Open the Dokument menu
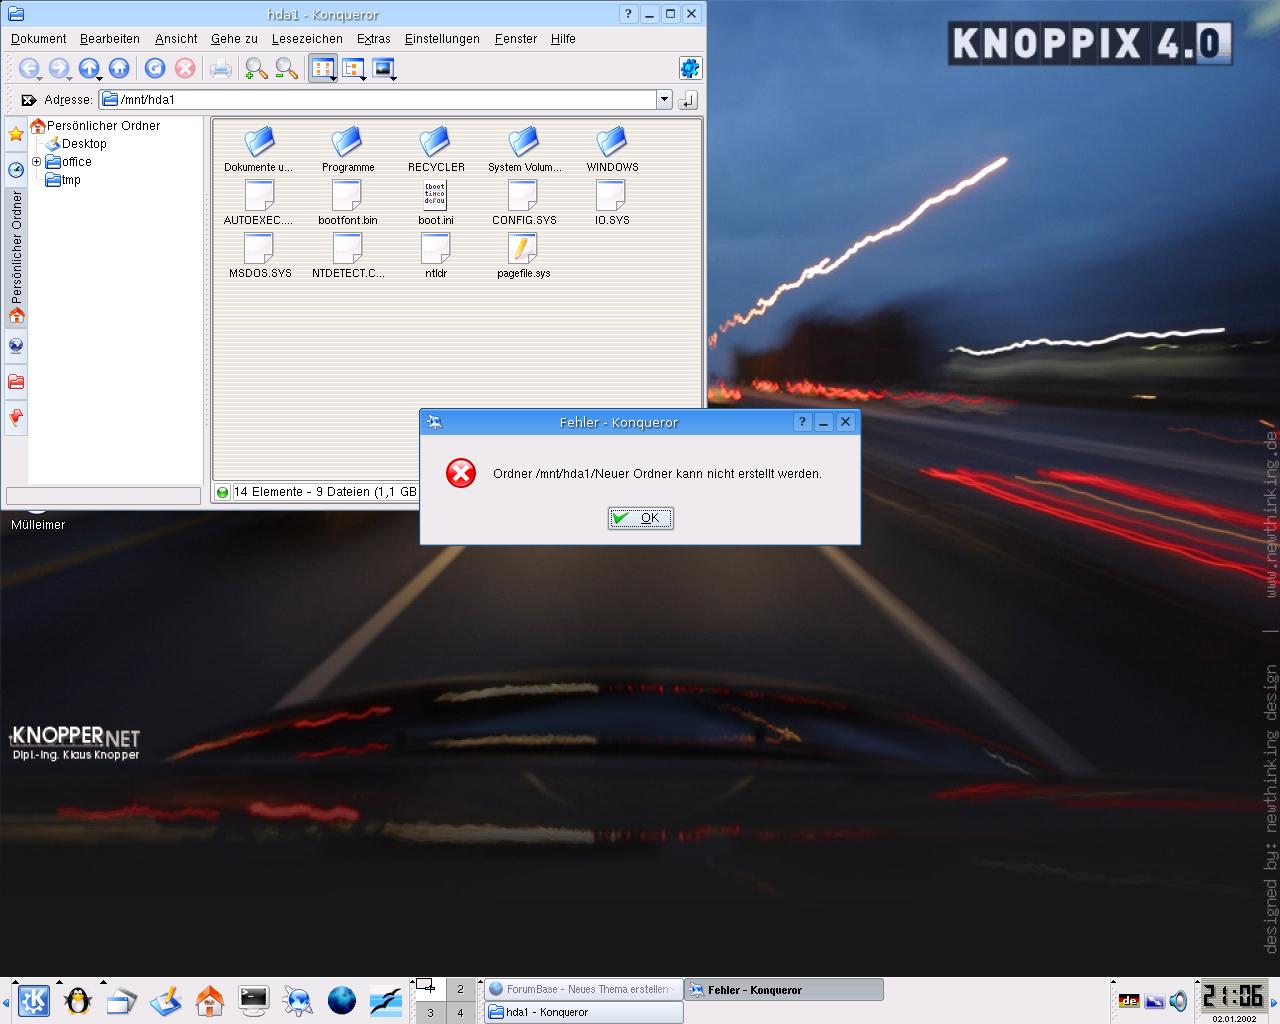The width and height of the screenshot is (1280, 1024). tap(38, 39)
